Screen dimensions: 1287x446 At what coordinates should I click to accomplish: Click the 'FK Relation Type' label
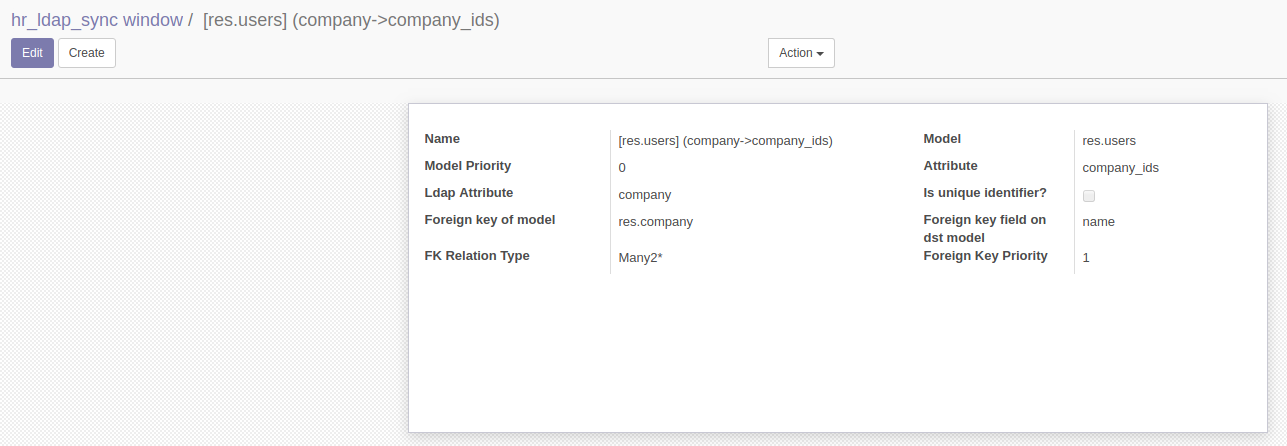477,256
